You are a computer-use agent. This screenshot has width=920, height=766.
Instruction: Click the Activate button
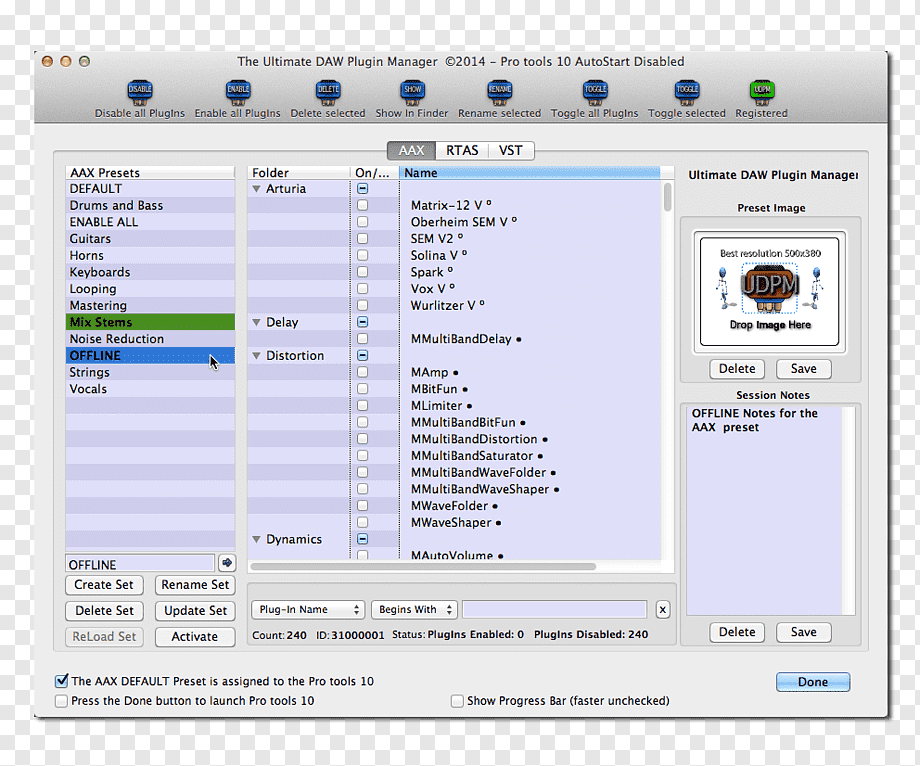click(195, 636)
